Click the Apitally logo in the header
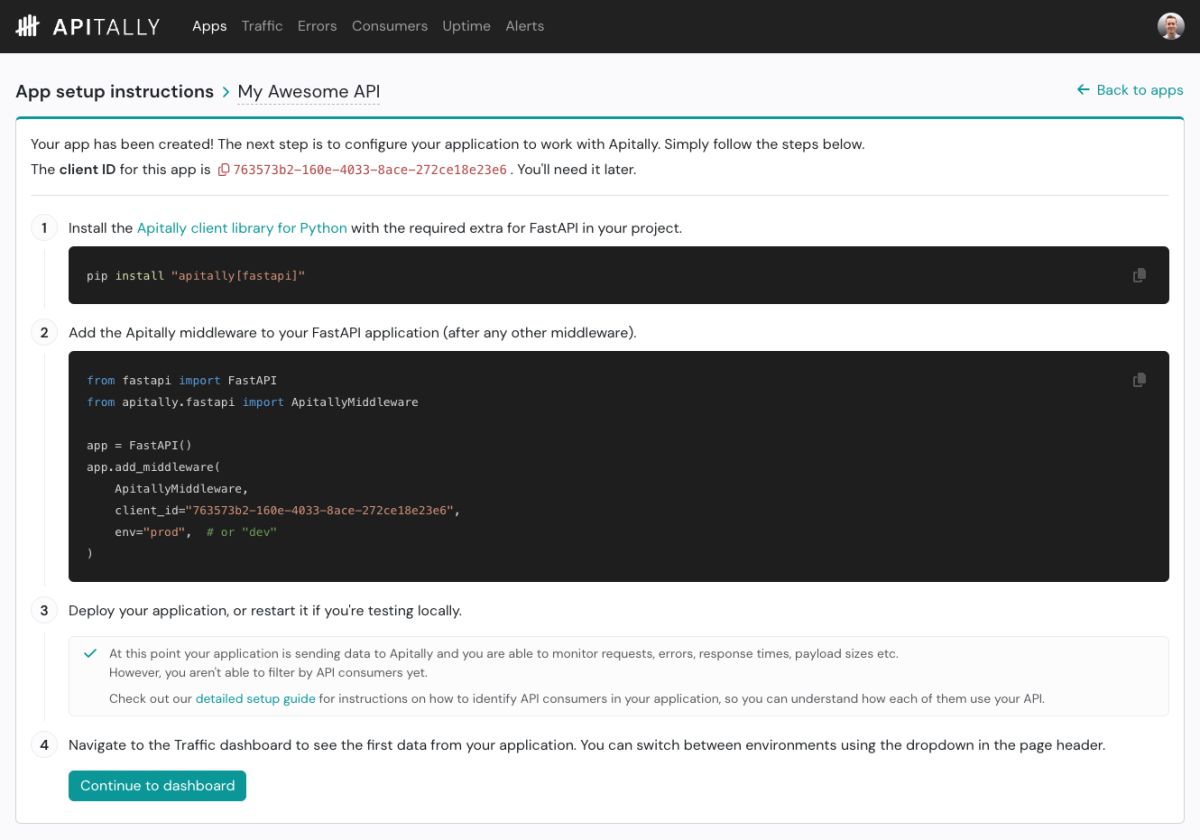1200x840 pixels. (88, 26)
